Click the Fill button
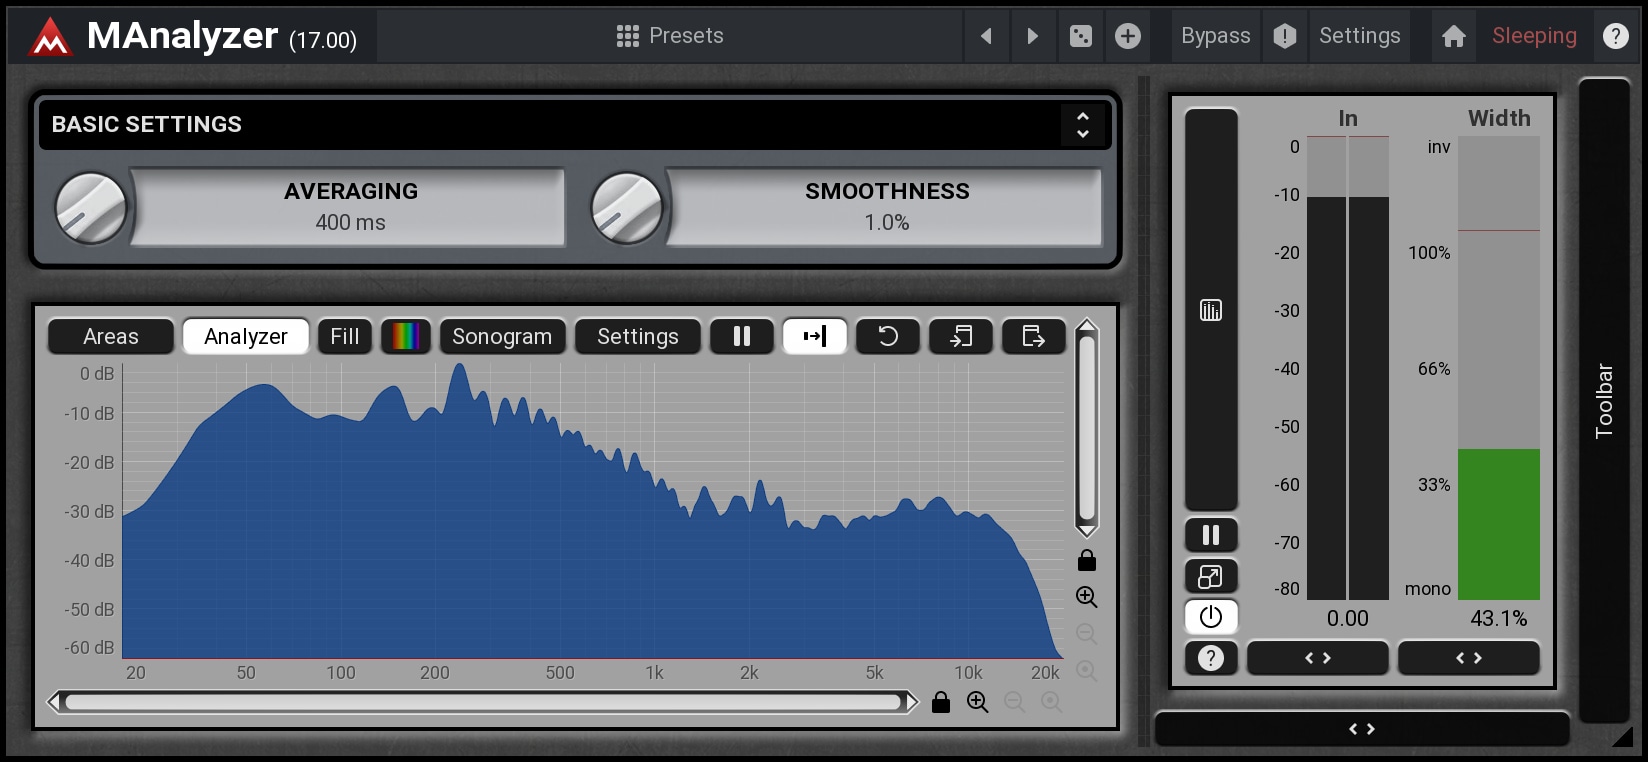Image resolution: width=1648 pixels, height=762 pixels. click(x=345, y=336)
